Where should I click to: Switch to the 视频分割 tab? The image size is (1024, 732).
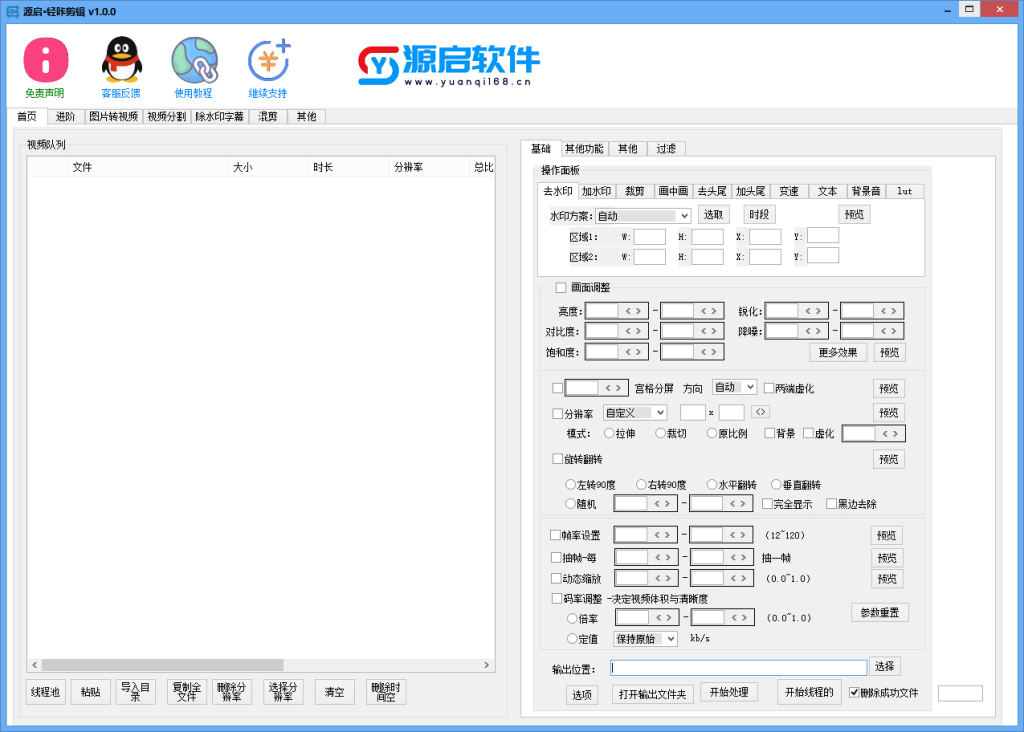click(166, 116)
